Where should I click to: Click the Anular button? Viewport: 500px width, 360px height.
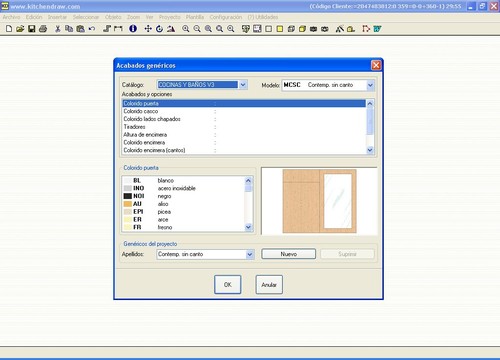(269, 285)
